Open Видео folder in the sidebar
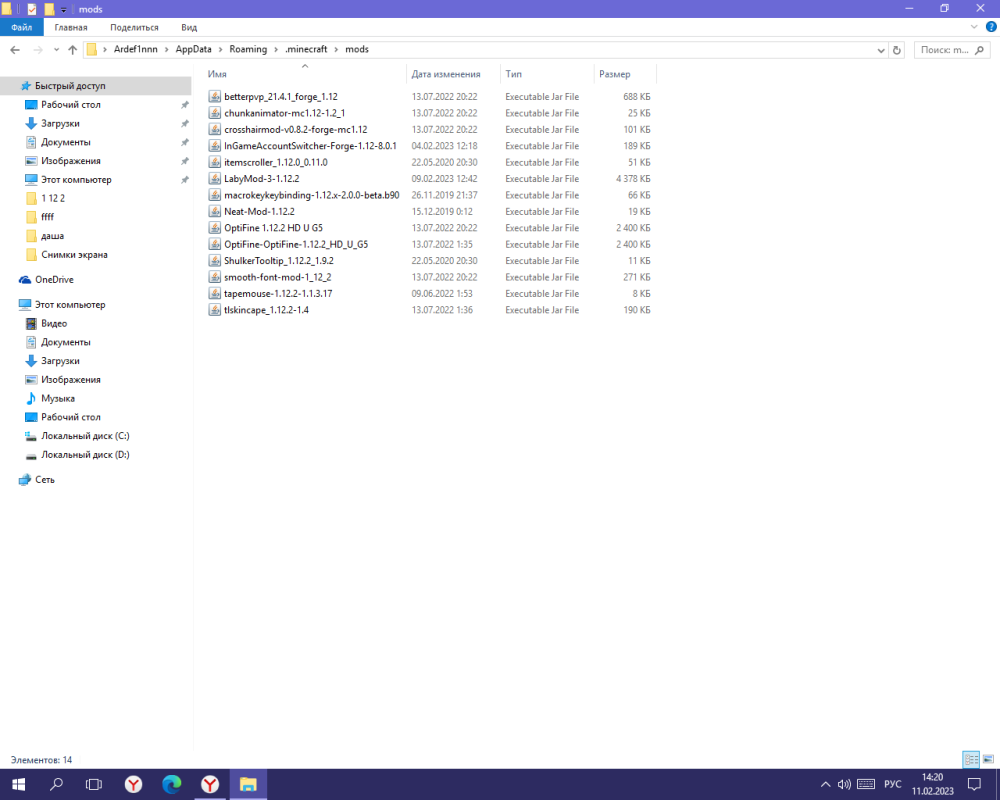This screenshot has width=1000, height=800. coord(54,323)
